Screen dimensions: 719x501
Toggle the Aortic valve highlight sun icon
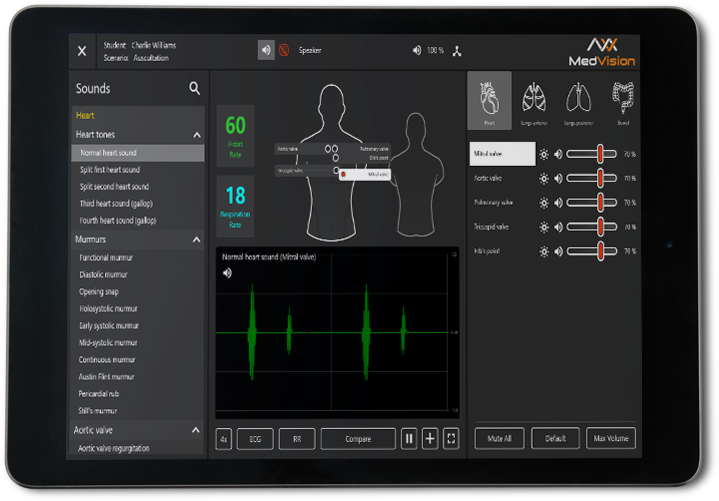click(544, 178)
